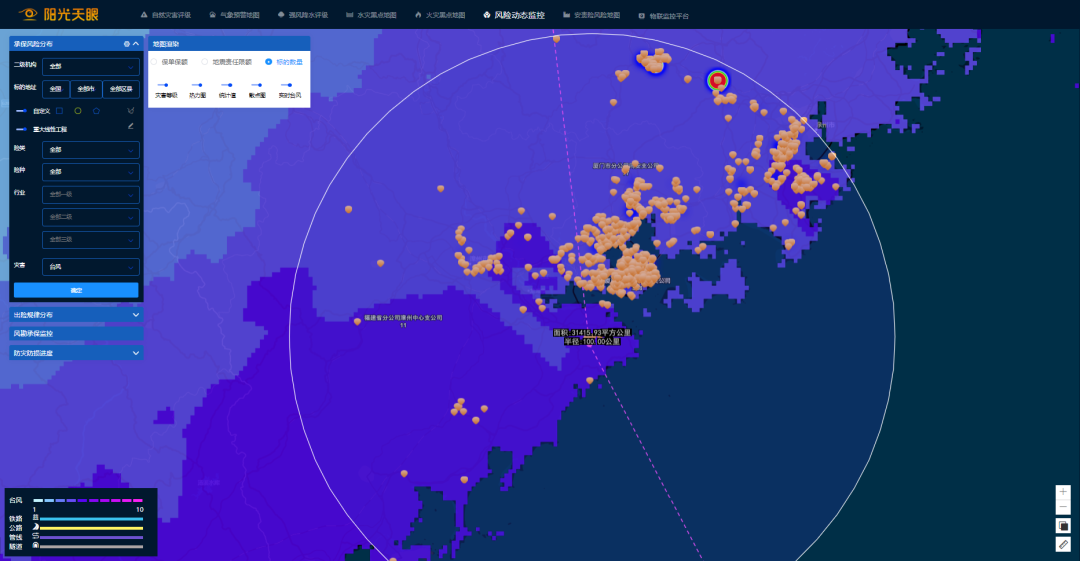Screen dimensions: 1080x561
Task: Click the 阳光天眼 logo
Action: pos(59,15)
